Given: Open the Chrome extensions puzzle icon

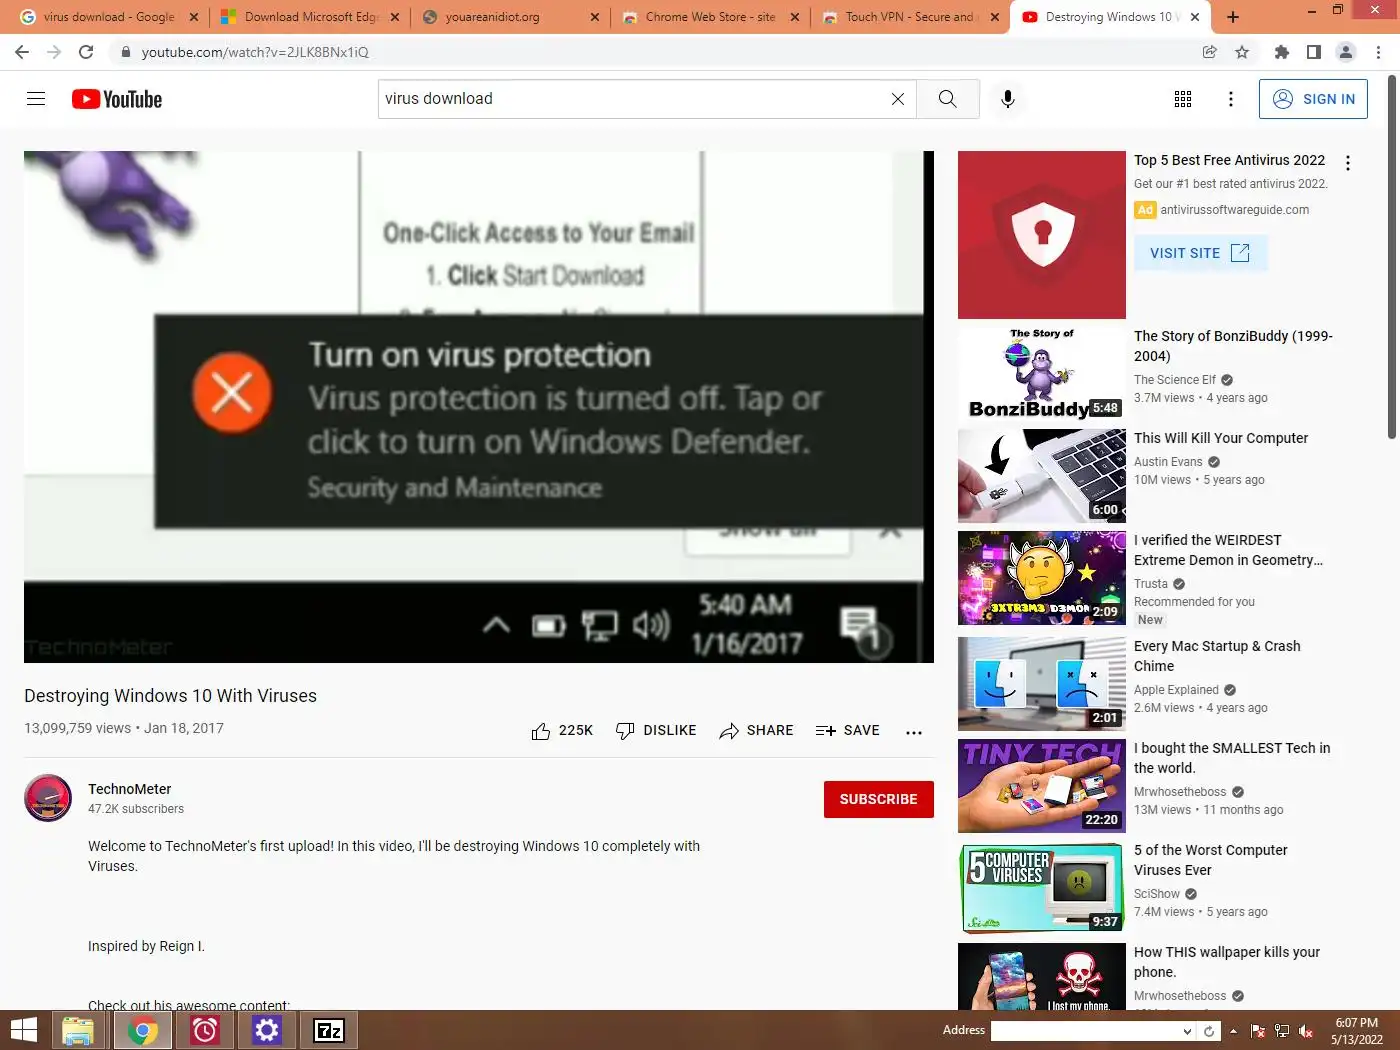Looking at the screenshot, I should 1282,52.
